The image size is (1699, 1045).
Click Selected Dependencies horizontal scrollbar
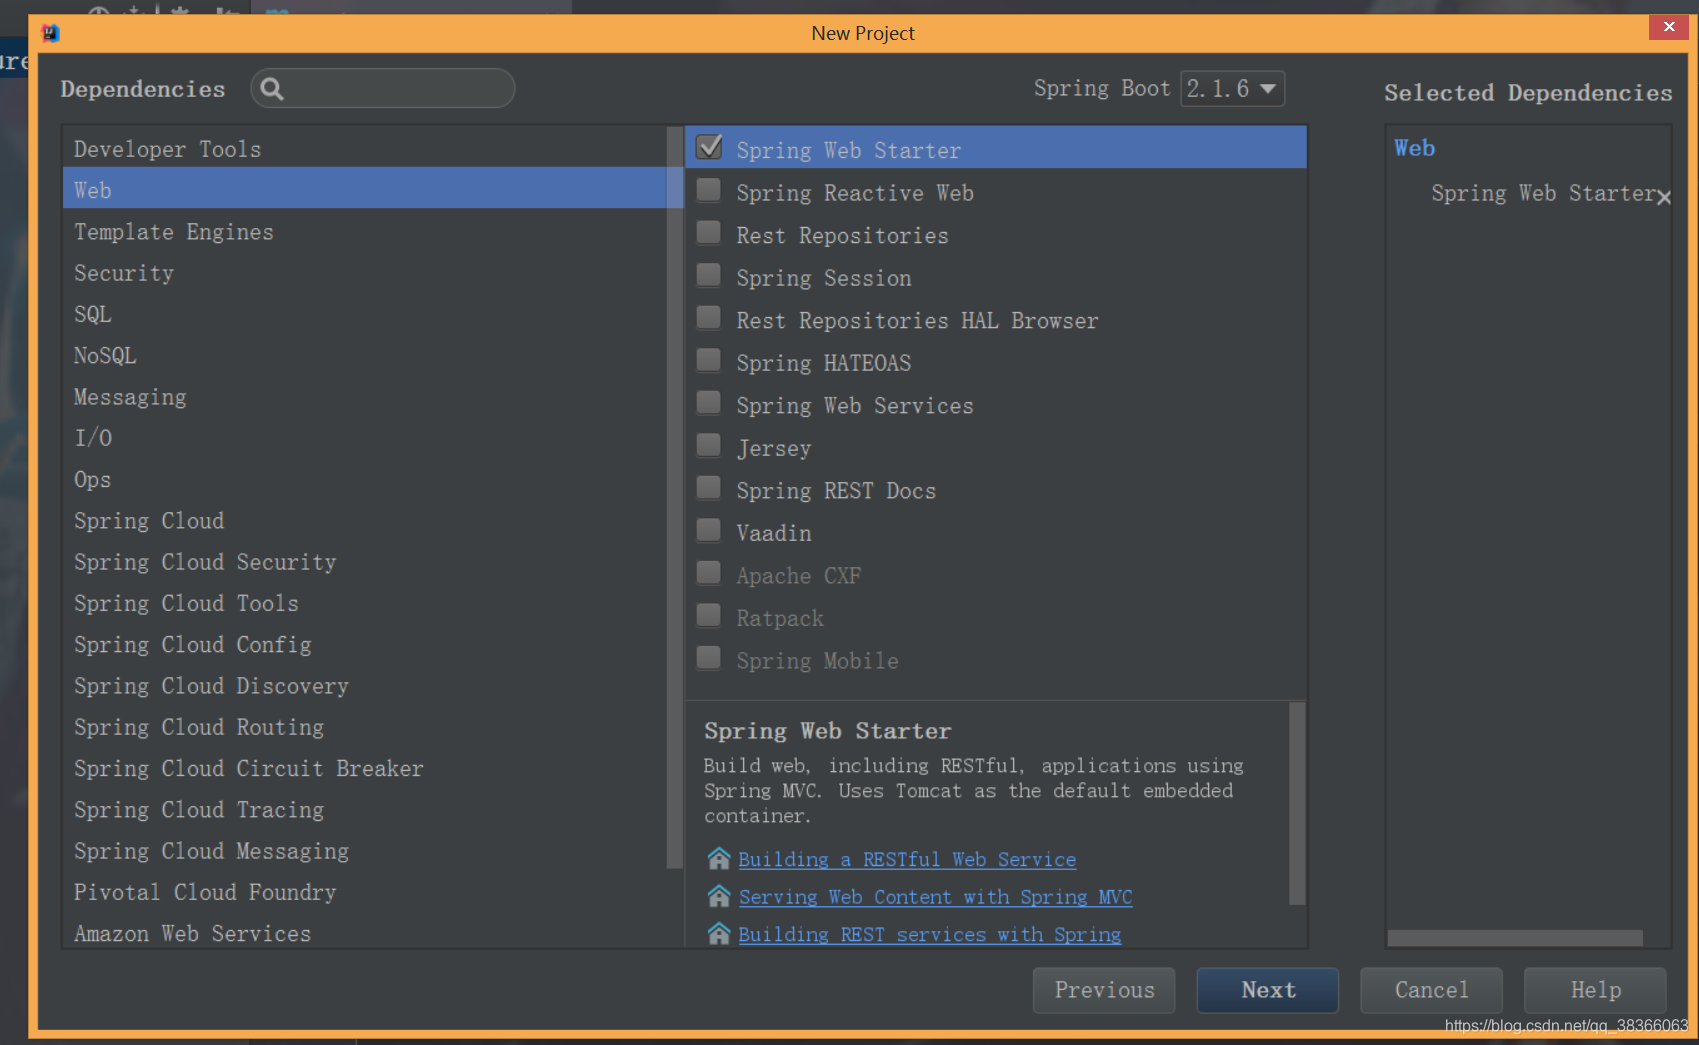tap(1515, 938)
